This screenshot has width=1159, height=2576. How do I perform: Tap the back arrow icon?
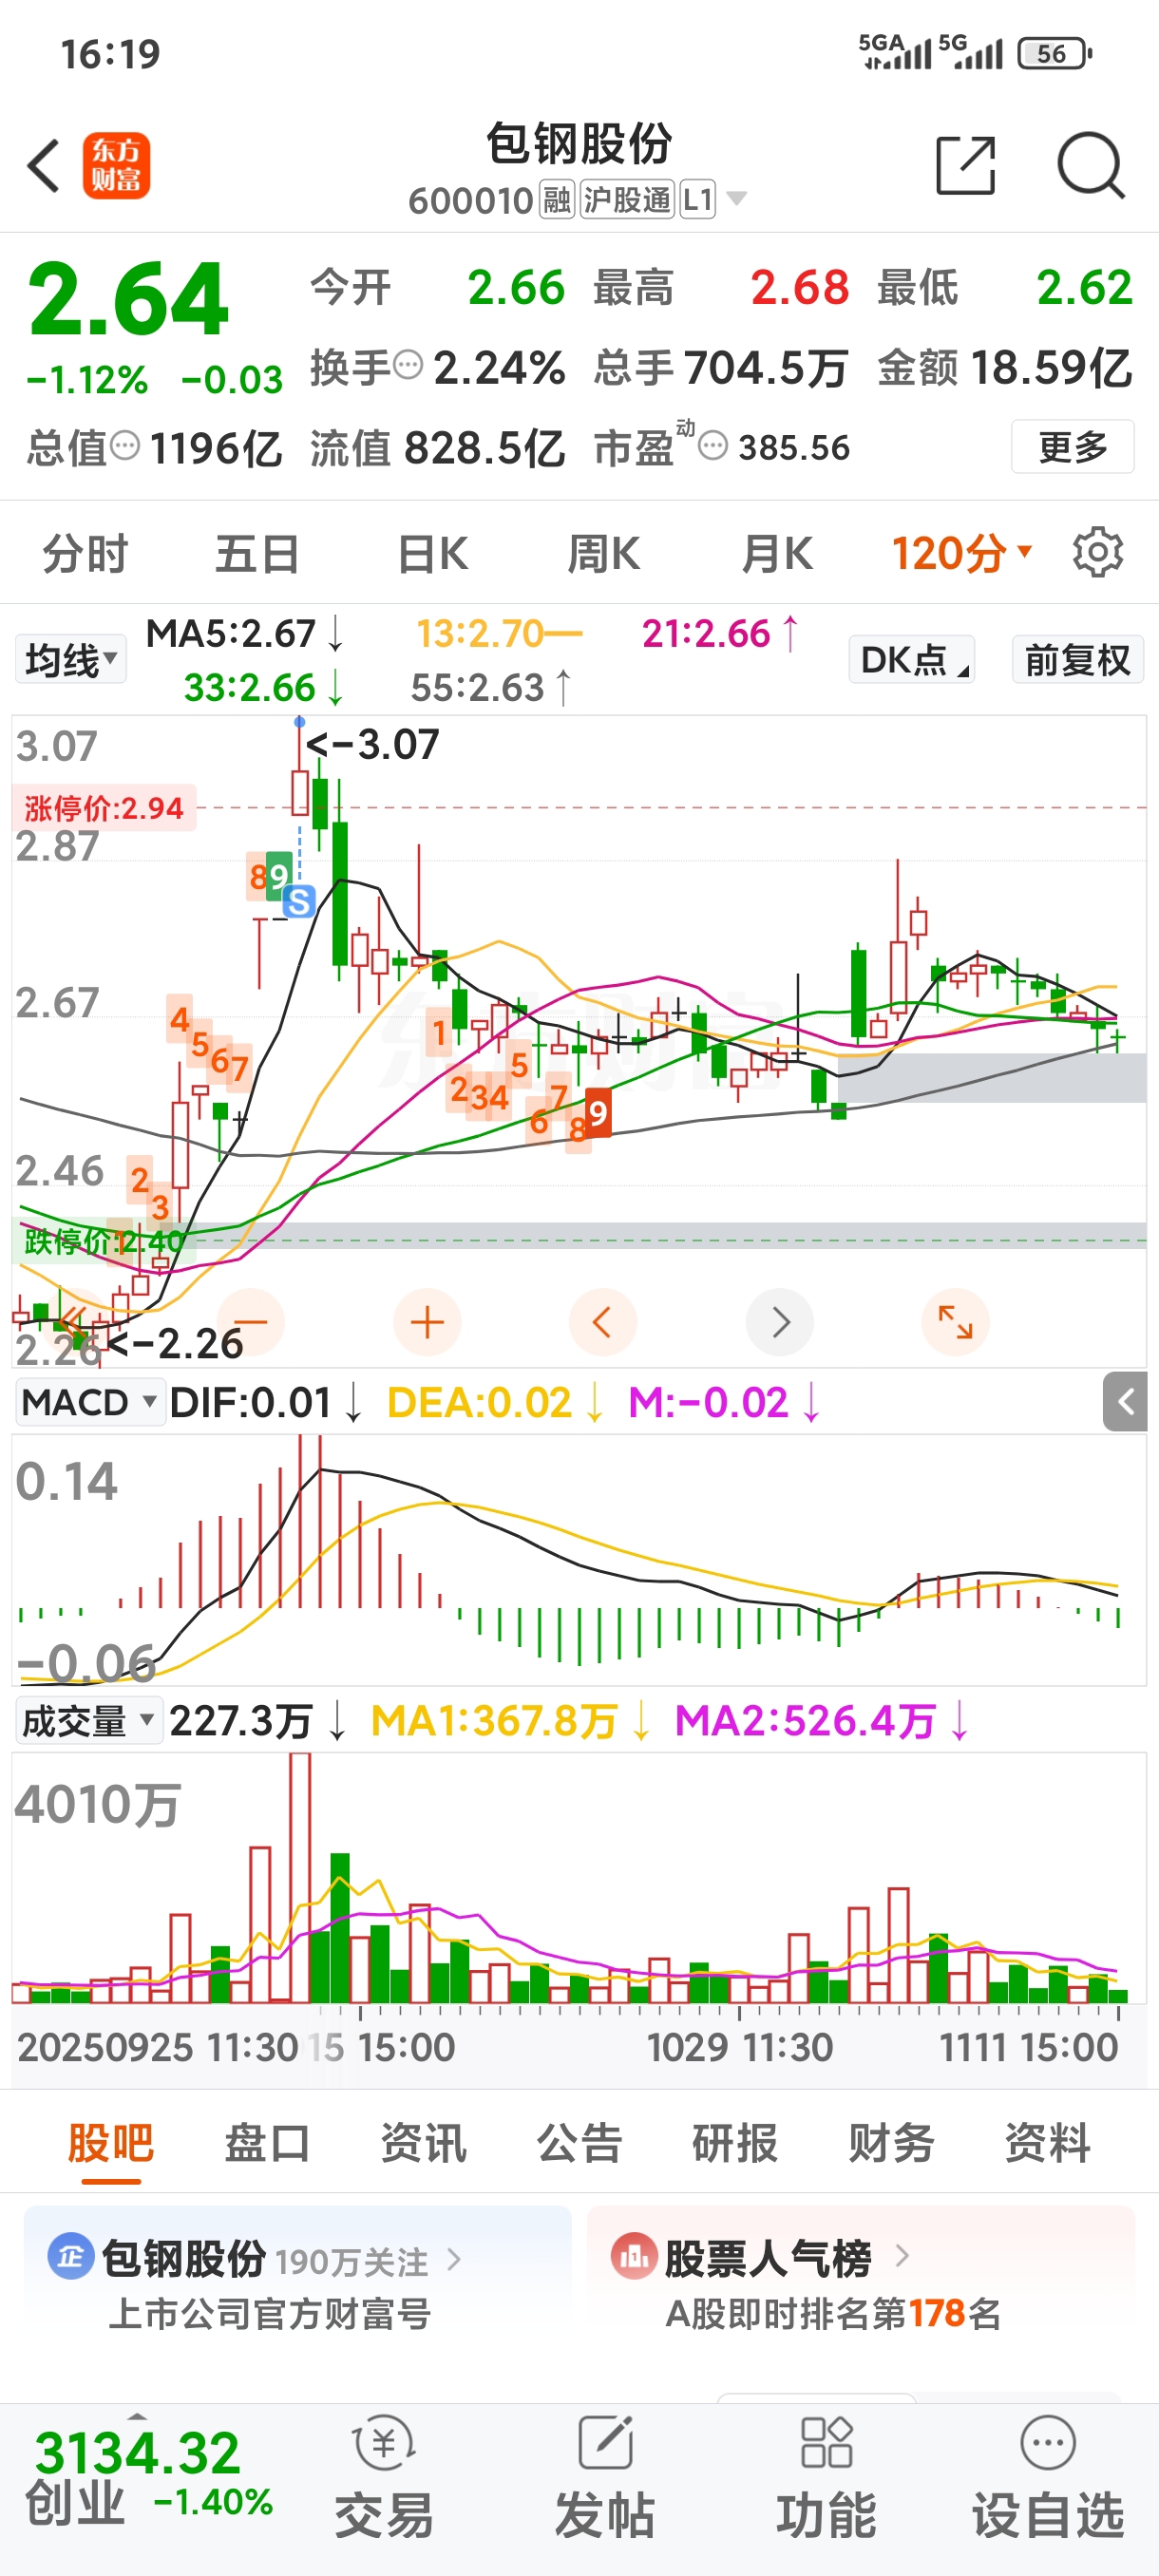click(x=44, y=166)
